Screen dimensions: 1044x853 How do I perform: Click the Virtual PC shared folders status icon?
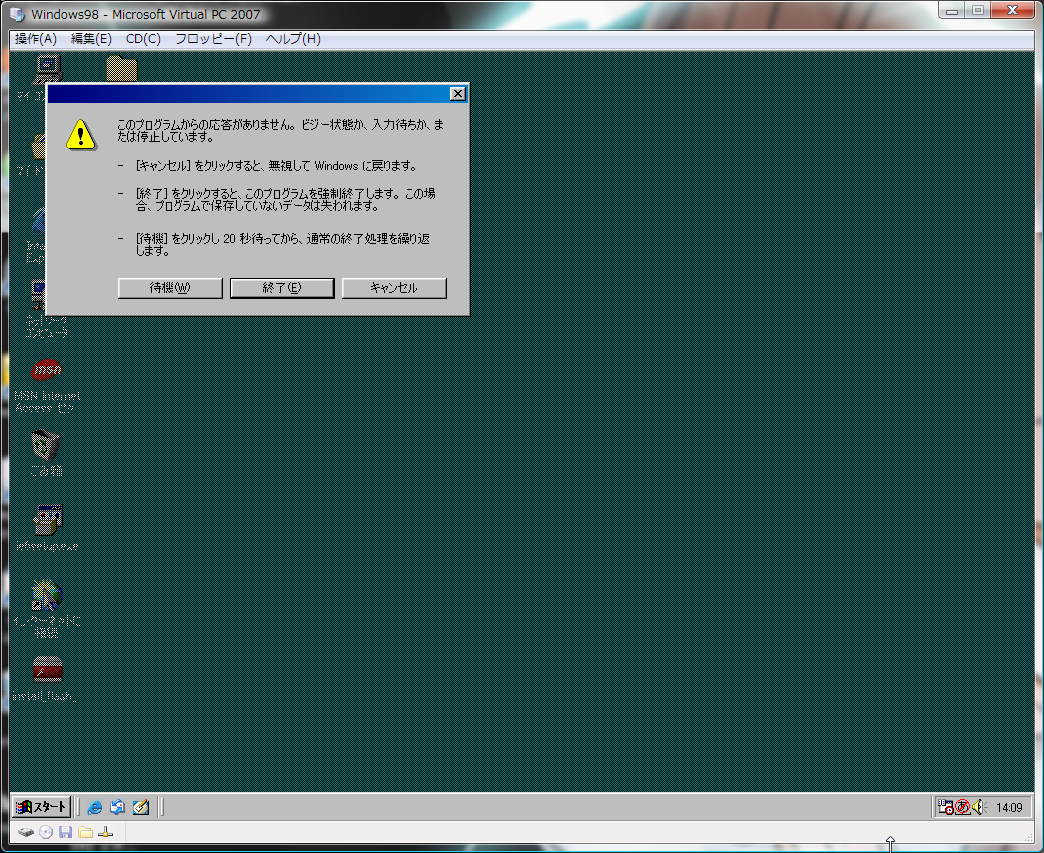85,832
